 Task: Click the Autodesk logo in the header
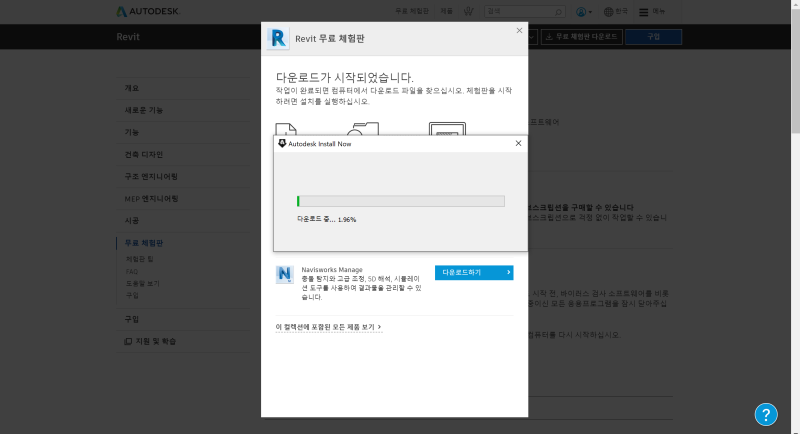[x=148, y=11]
